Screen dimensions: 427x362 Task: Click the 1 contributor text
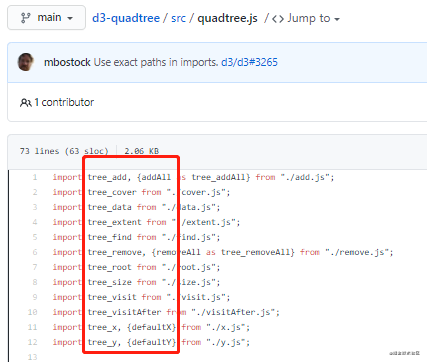click(x=64, y=102)
